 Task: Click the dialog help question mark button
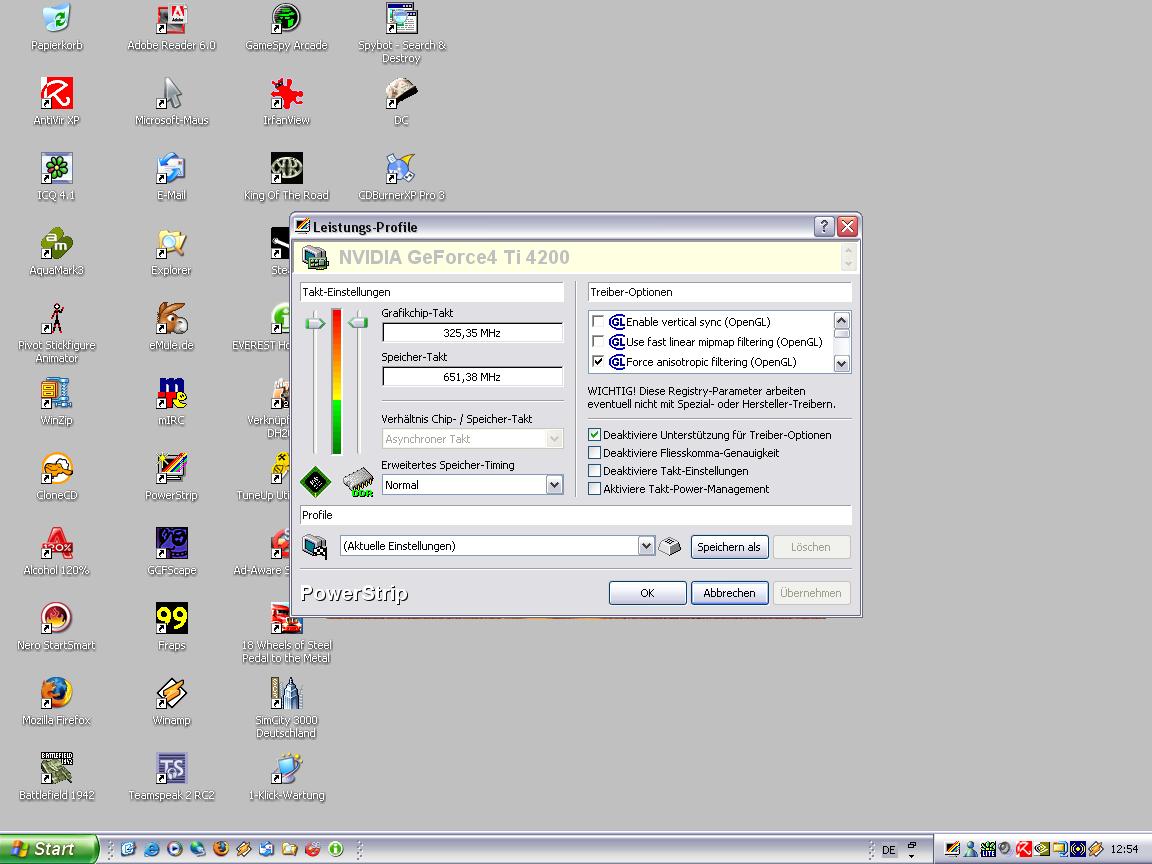coord(824,226)
